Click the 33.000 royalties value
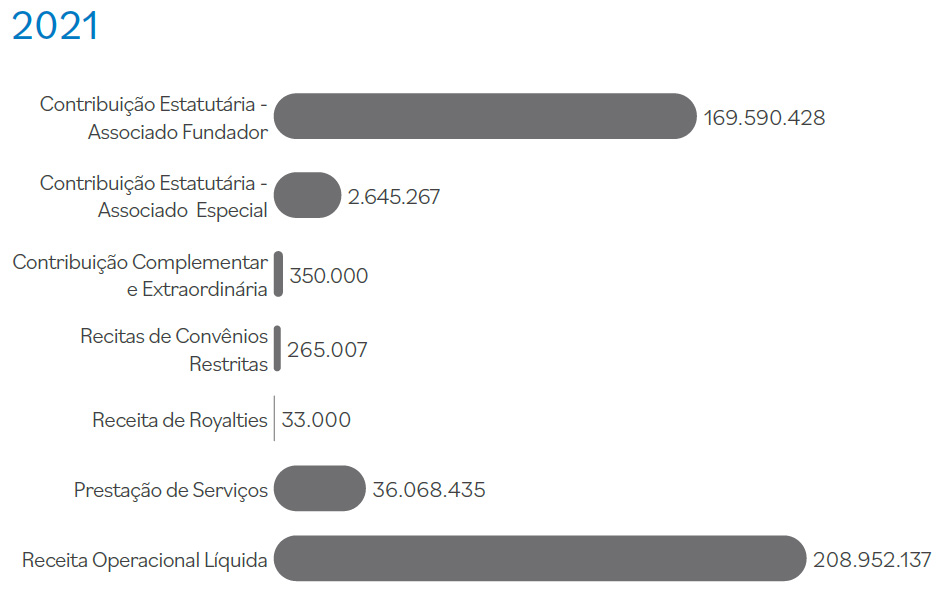943x598 pixels. (x=316, y=420)
